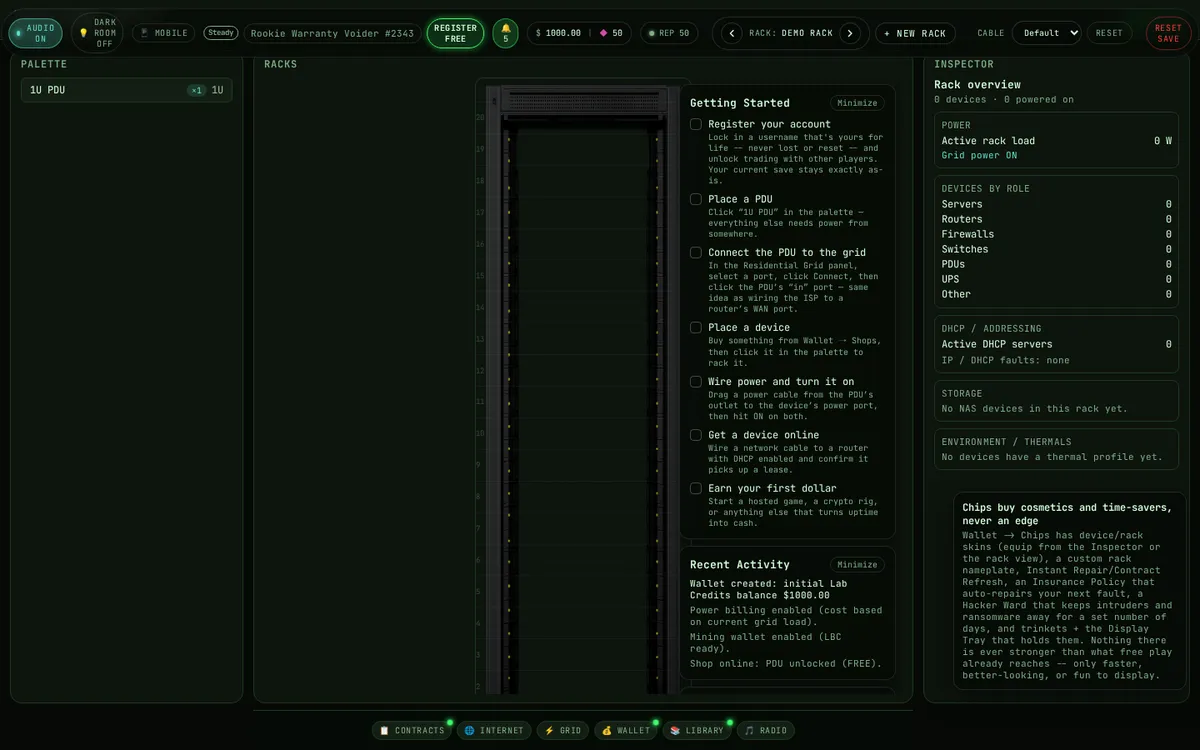Screen dimensions: 1200x750
Task: Check Place a PDU step
Action: pyautogui.click(x=696, y=199)
